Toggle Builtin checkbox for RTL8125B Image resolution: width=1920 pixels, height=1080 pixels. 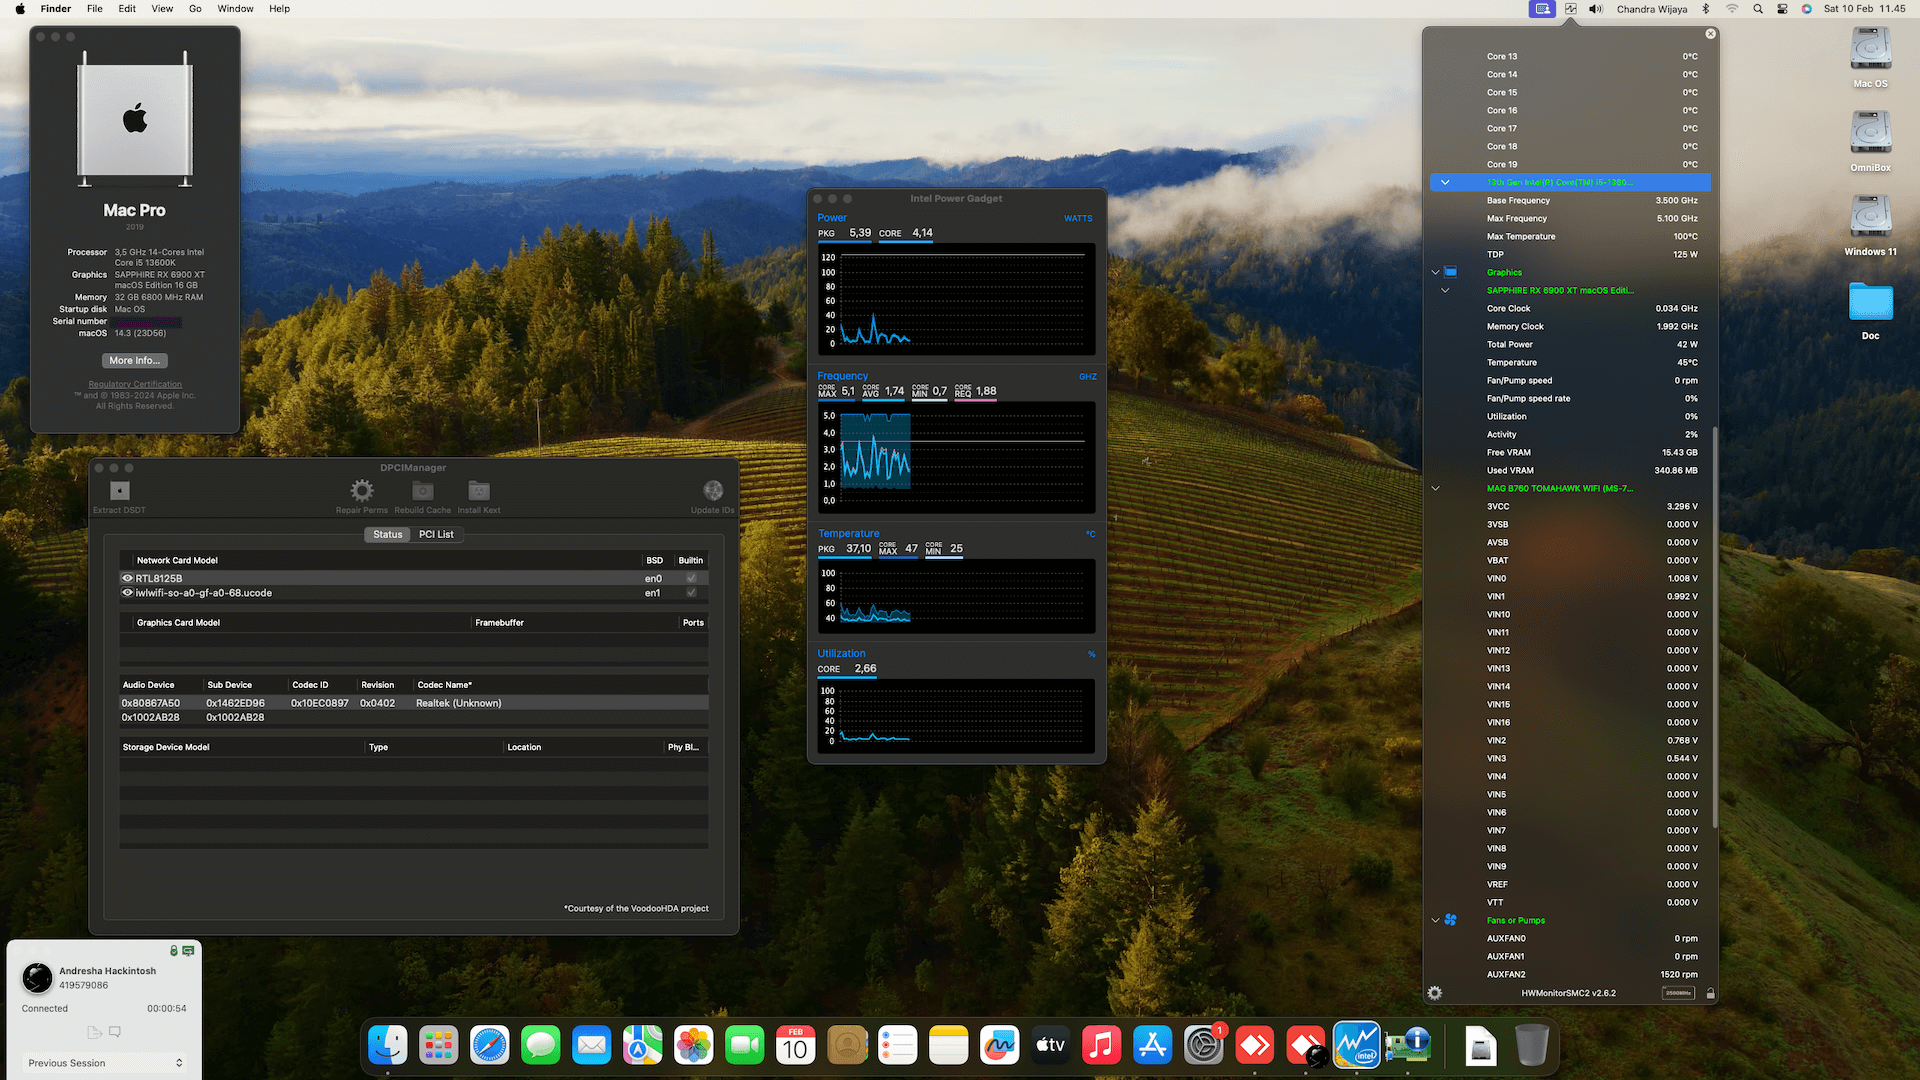coord(691,578)
